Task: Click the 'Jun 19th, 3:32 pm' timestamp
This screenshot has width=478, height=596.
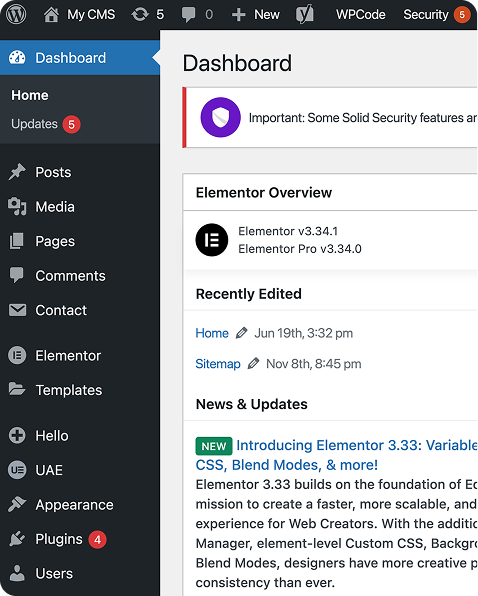Action: point(304,333)
